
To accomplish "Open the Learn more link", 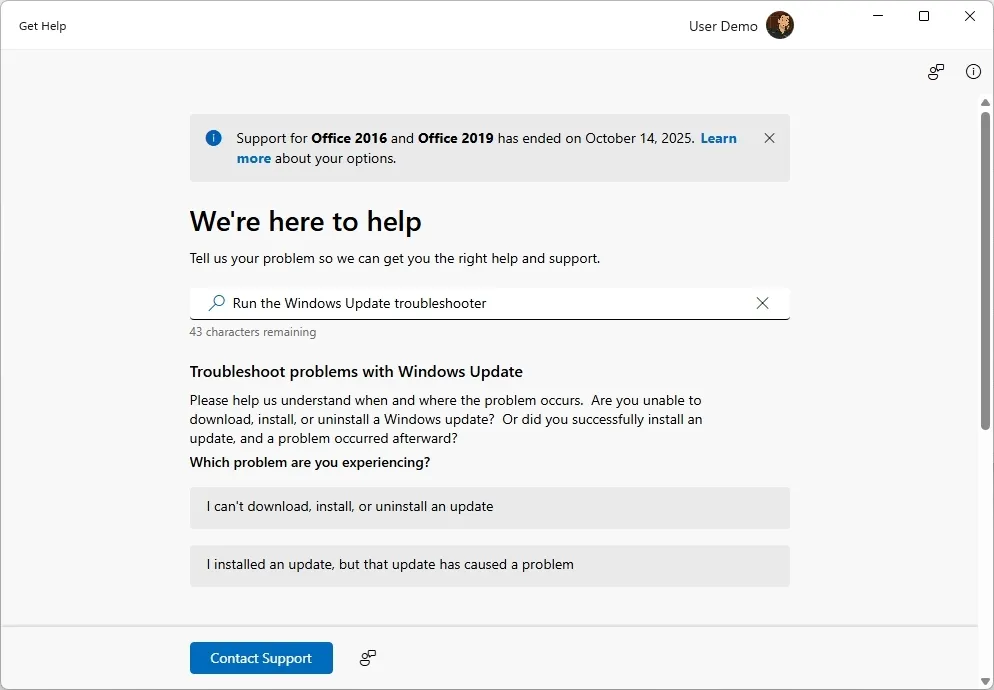I will pos(719,138).
